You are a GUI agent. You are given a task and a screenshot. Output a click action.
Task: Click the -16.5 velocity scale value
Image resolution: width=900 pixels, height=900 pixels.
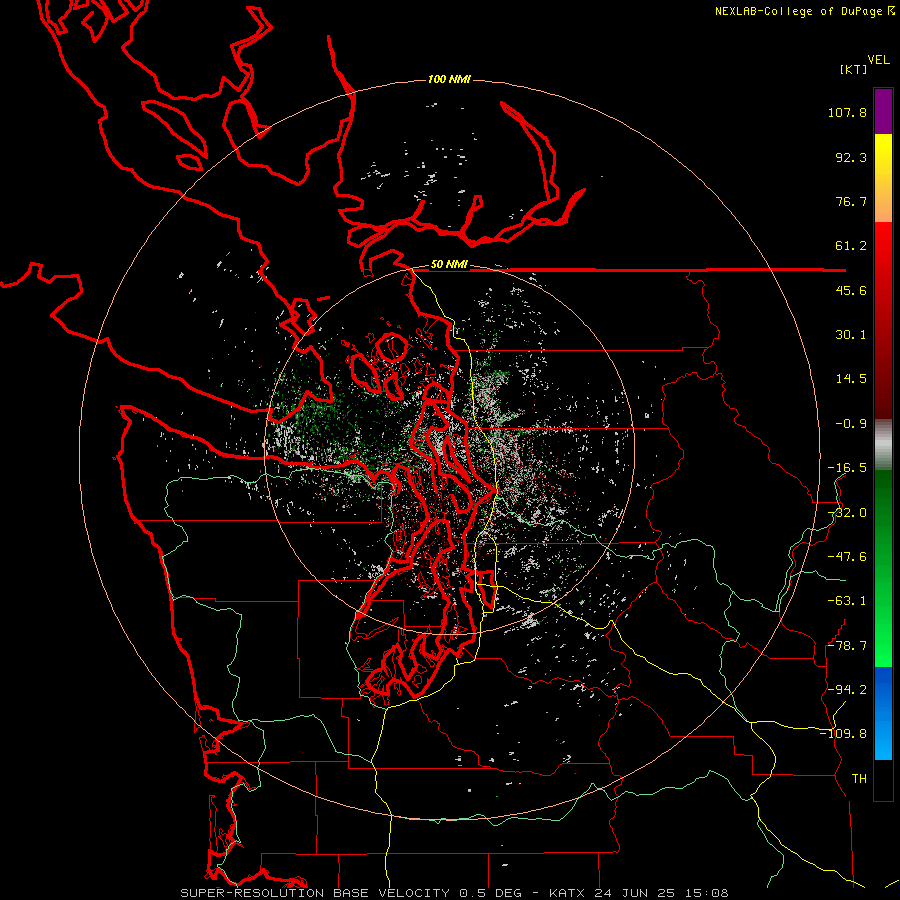click(x=847, y=468)
